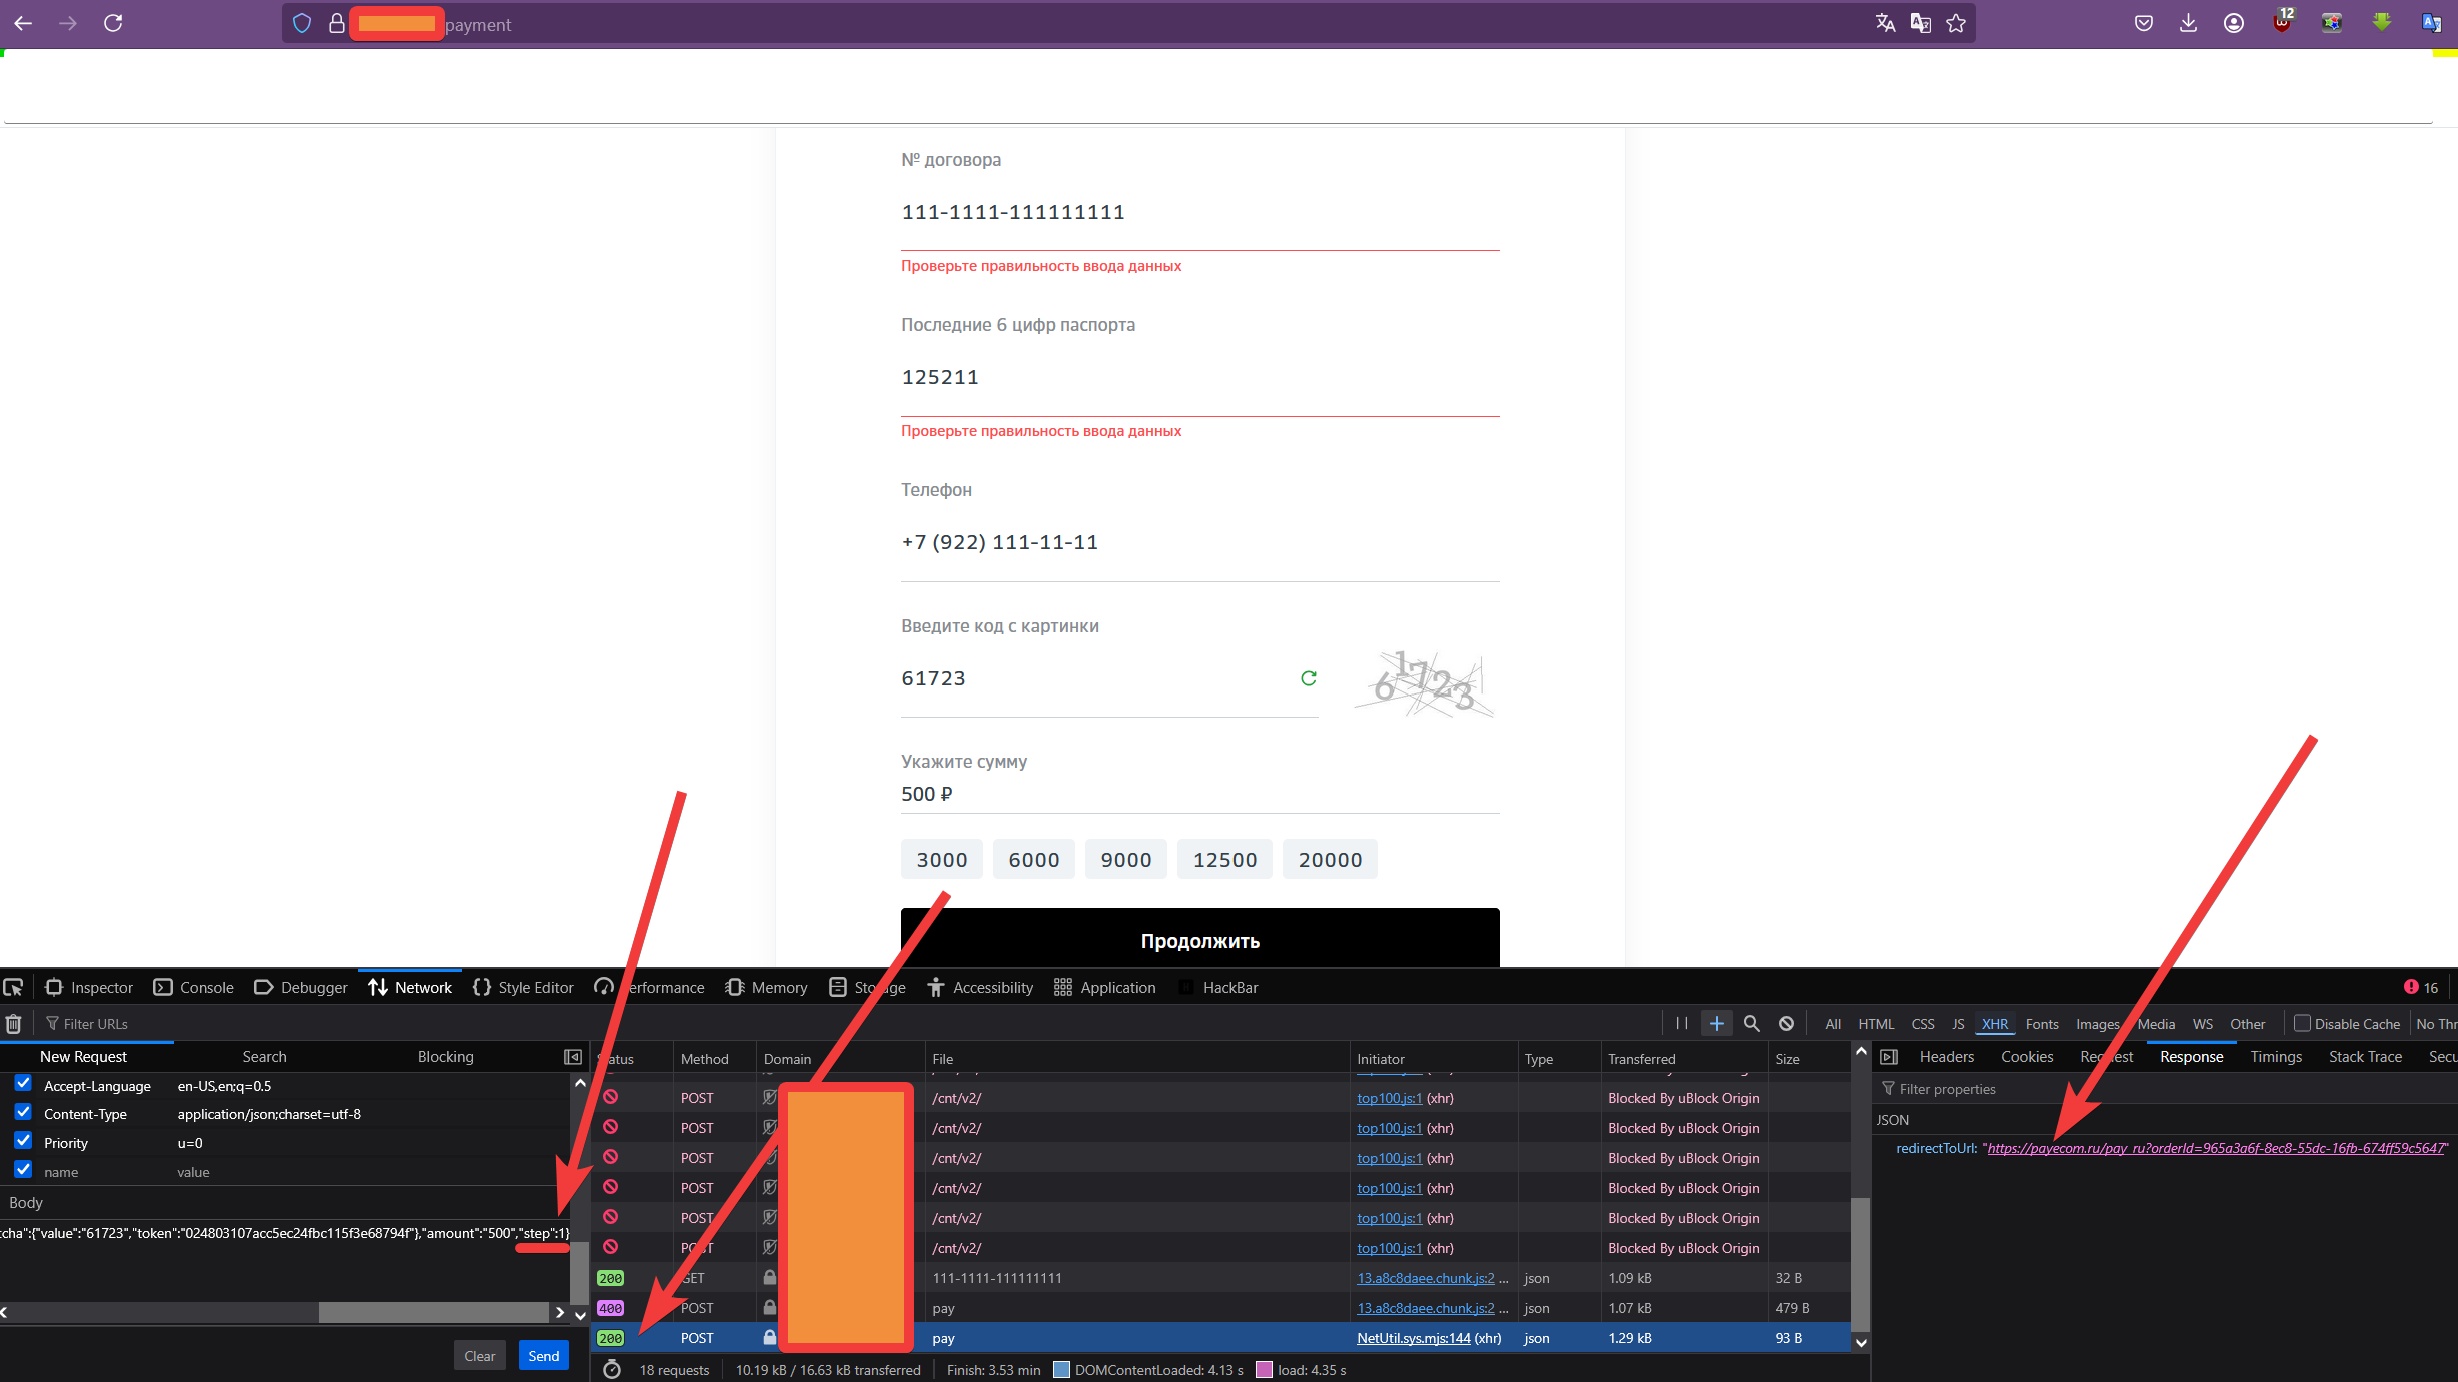Uncheck the Accept-Language header checkbox
Screen dimensions: 2458x1382
(23, 1084)
